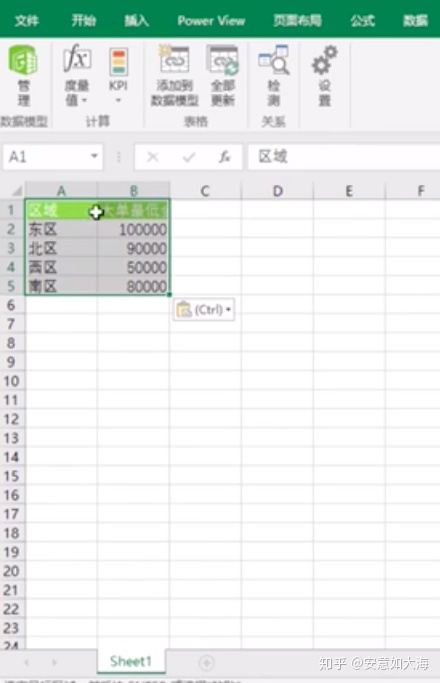Click the Insert Function fx icon

coord(224,157)
